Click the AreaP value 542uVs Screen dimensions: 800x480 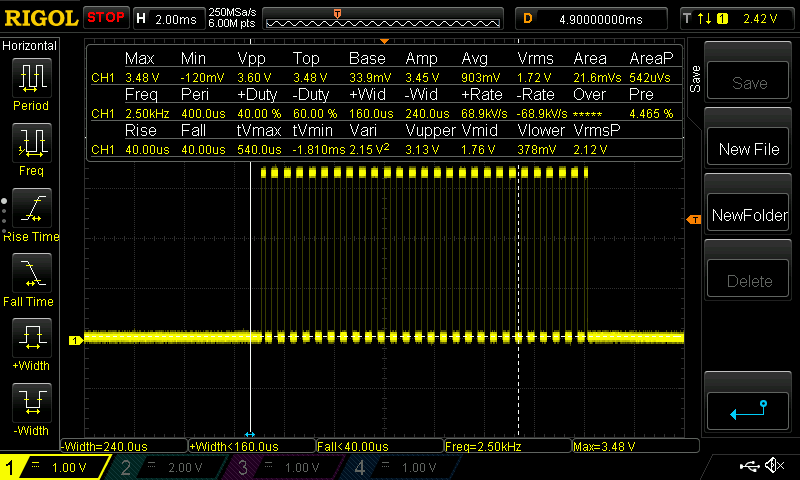[649, 78]
